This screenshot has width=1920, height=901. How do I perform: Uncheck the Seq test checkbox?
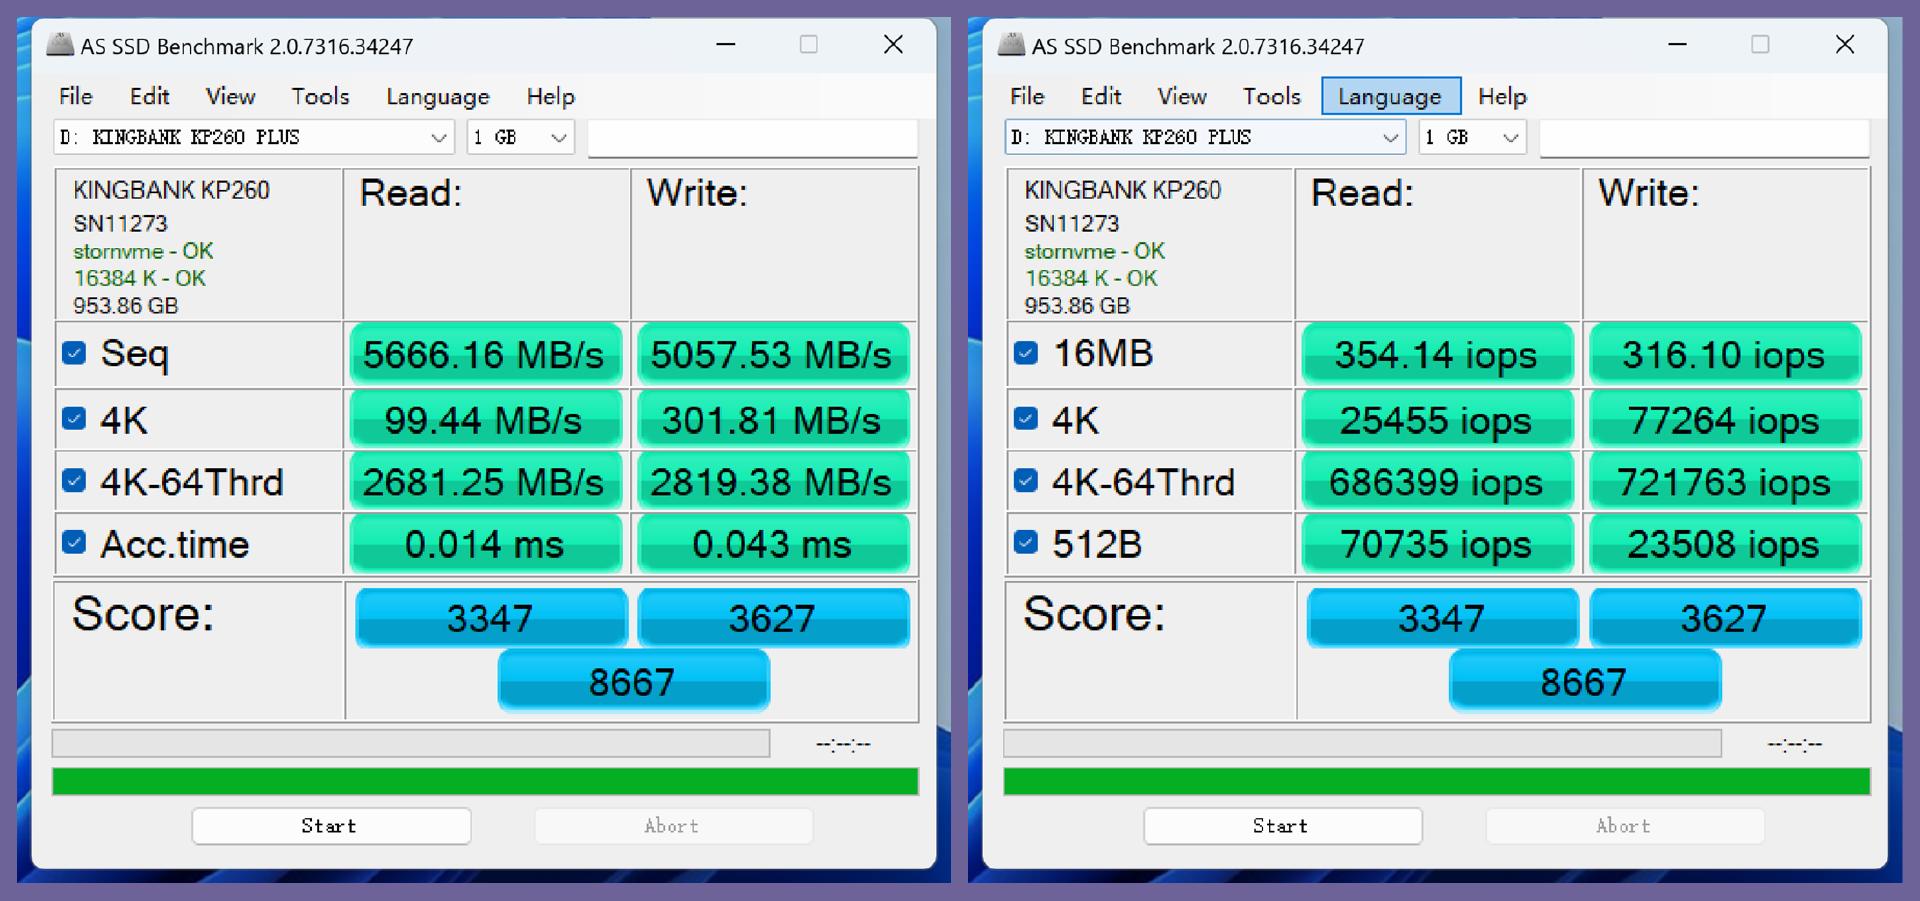tap(74, 353)
